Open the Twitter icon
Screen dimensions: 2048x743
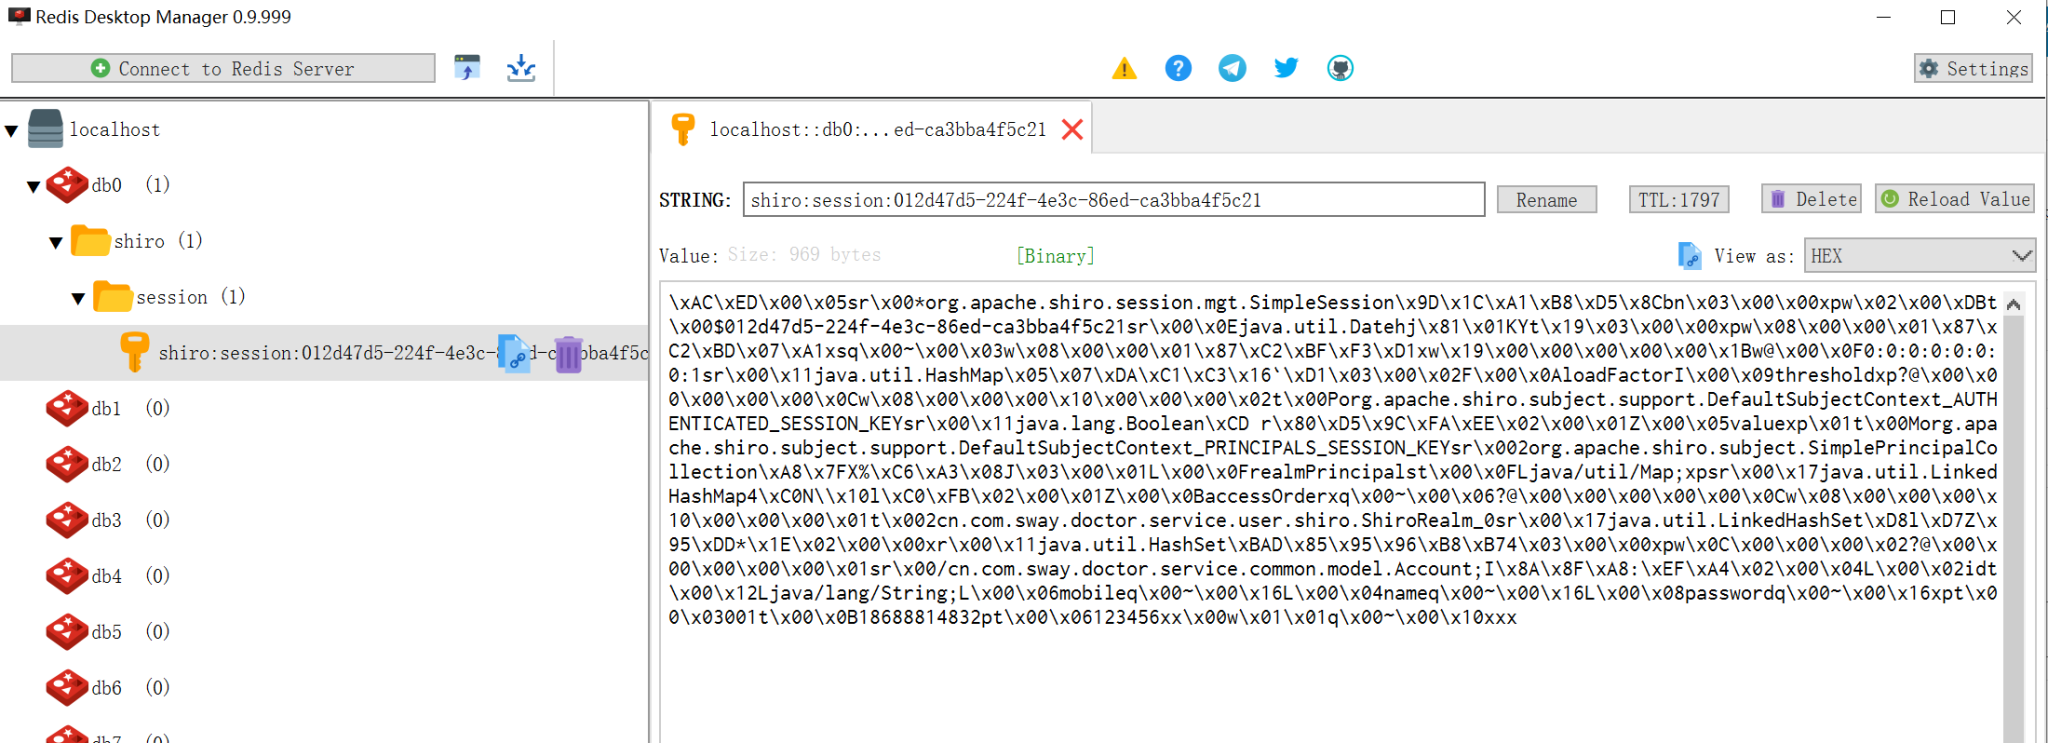tap(1286, 68)
